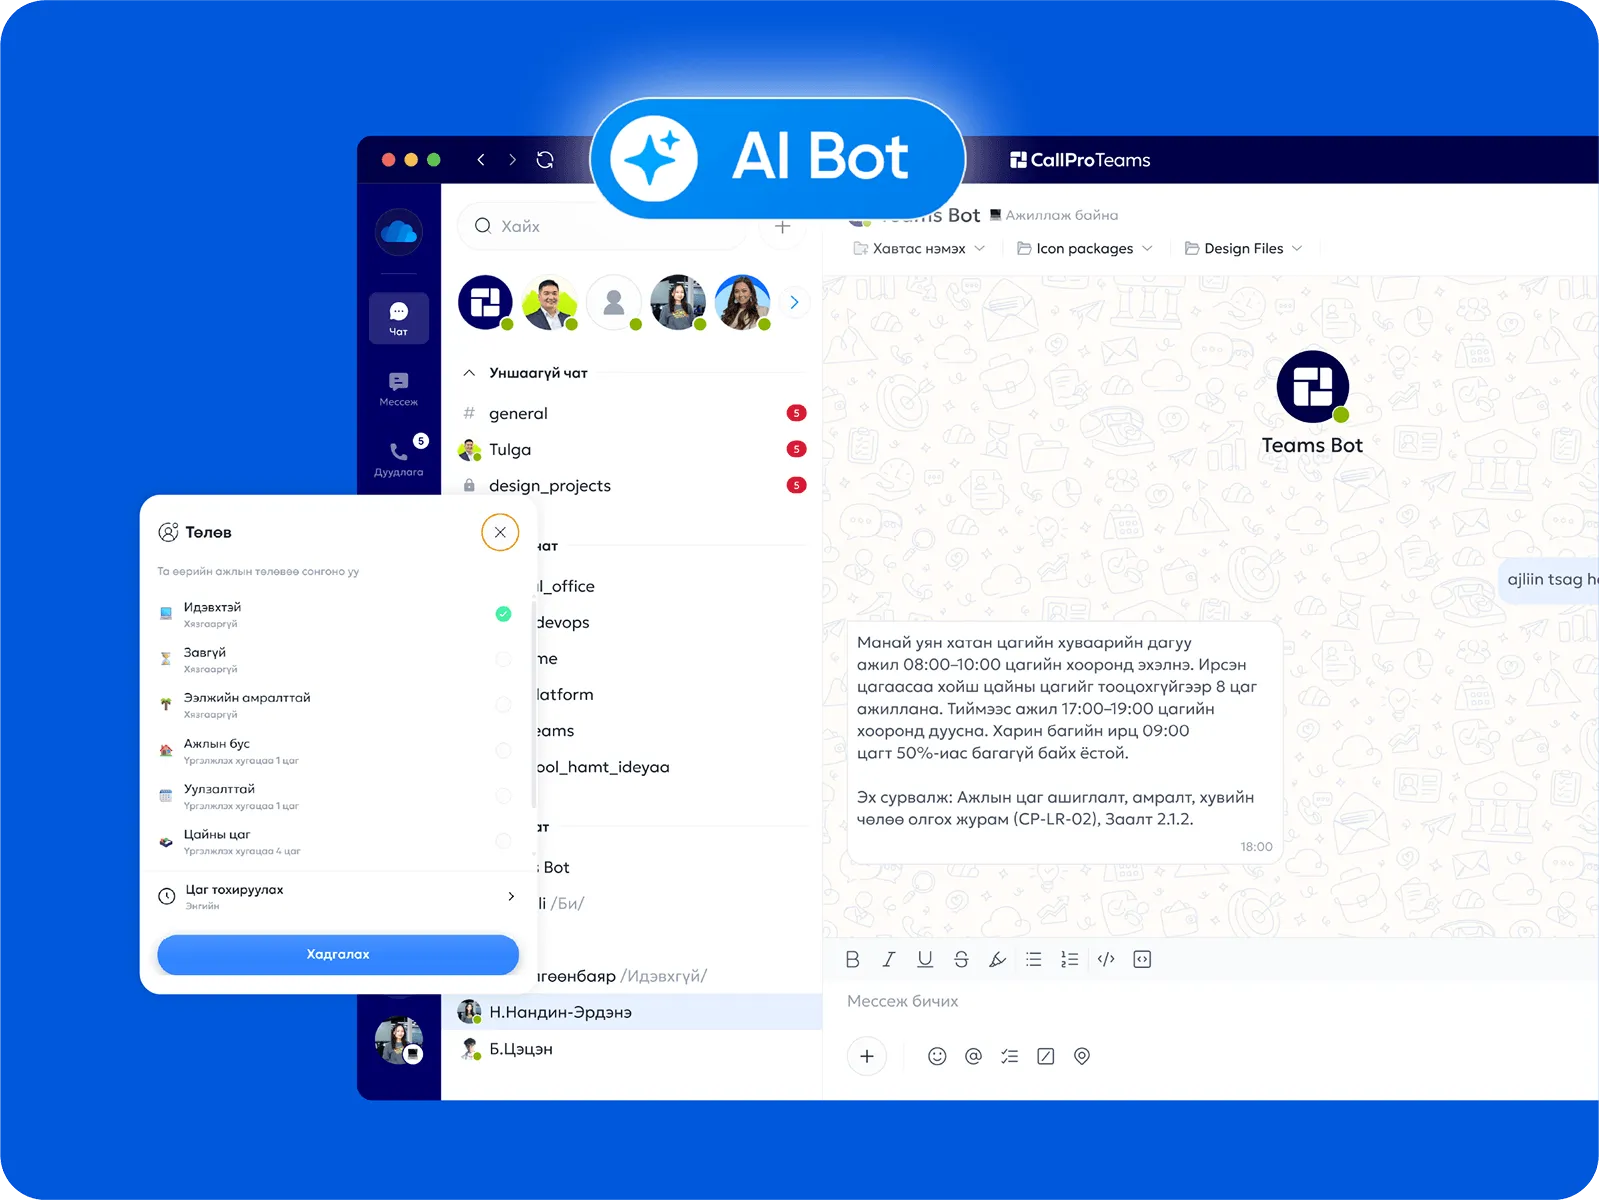Select the Завгүй status option

tap(336, 659)
